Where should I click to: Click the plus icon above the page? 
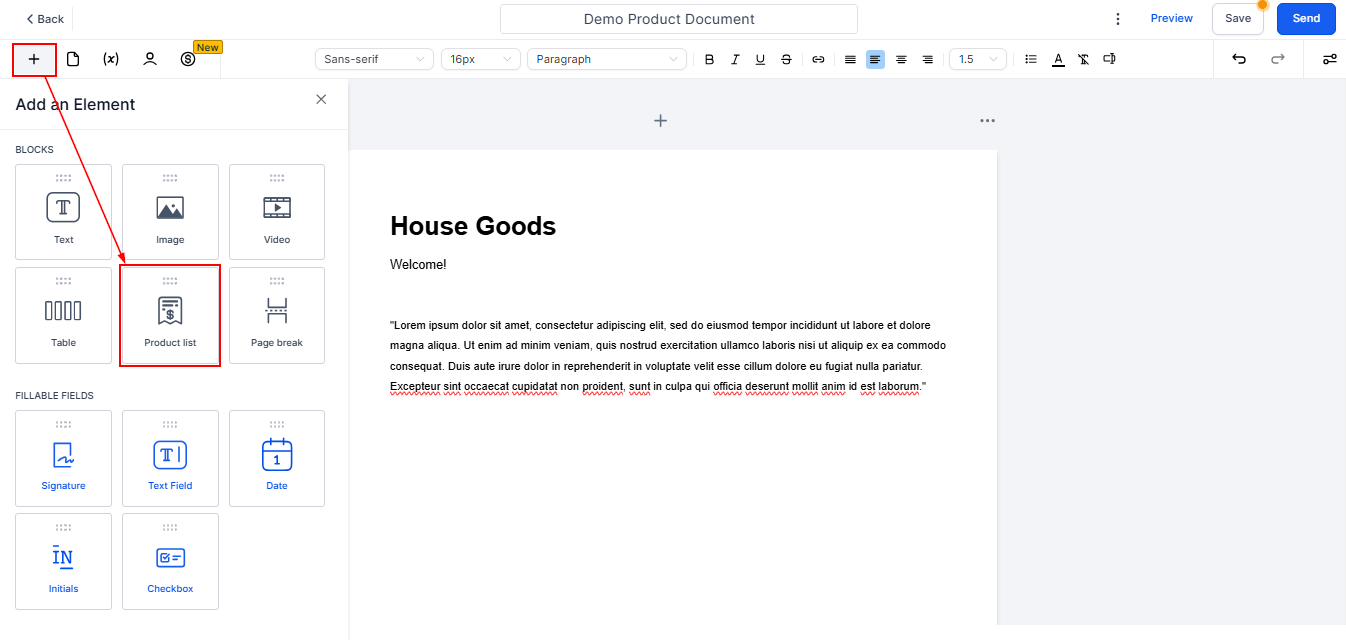tap(660, 121)
